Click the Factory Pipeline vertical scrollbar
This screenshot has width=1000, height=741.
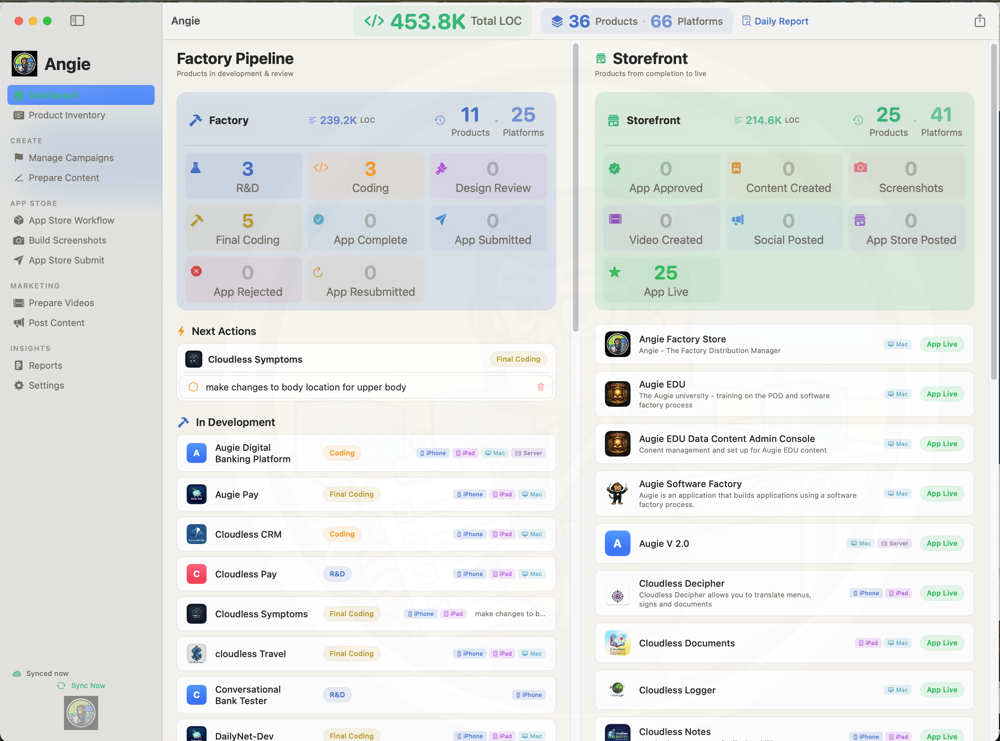[x=575, y=187]
